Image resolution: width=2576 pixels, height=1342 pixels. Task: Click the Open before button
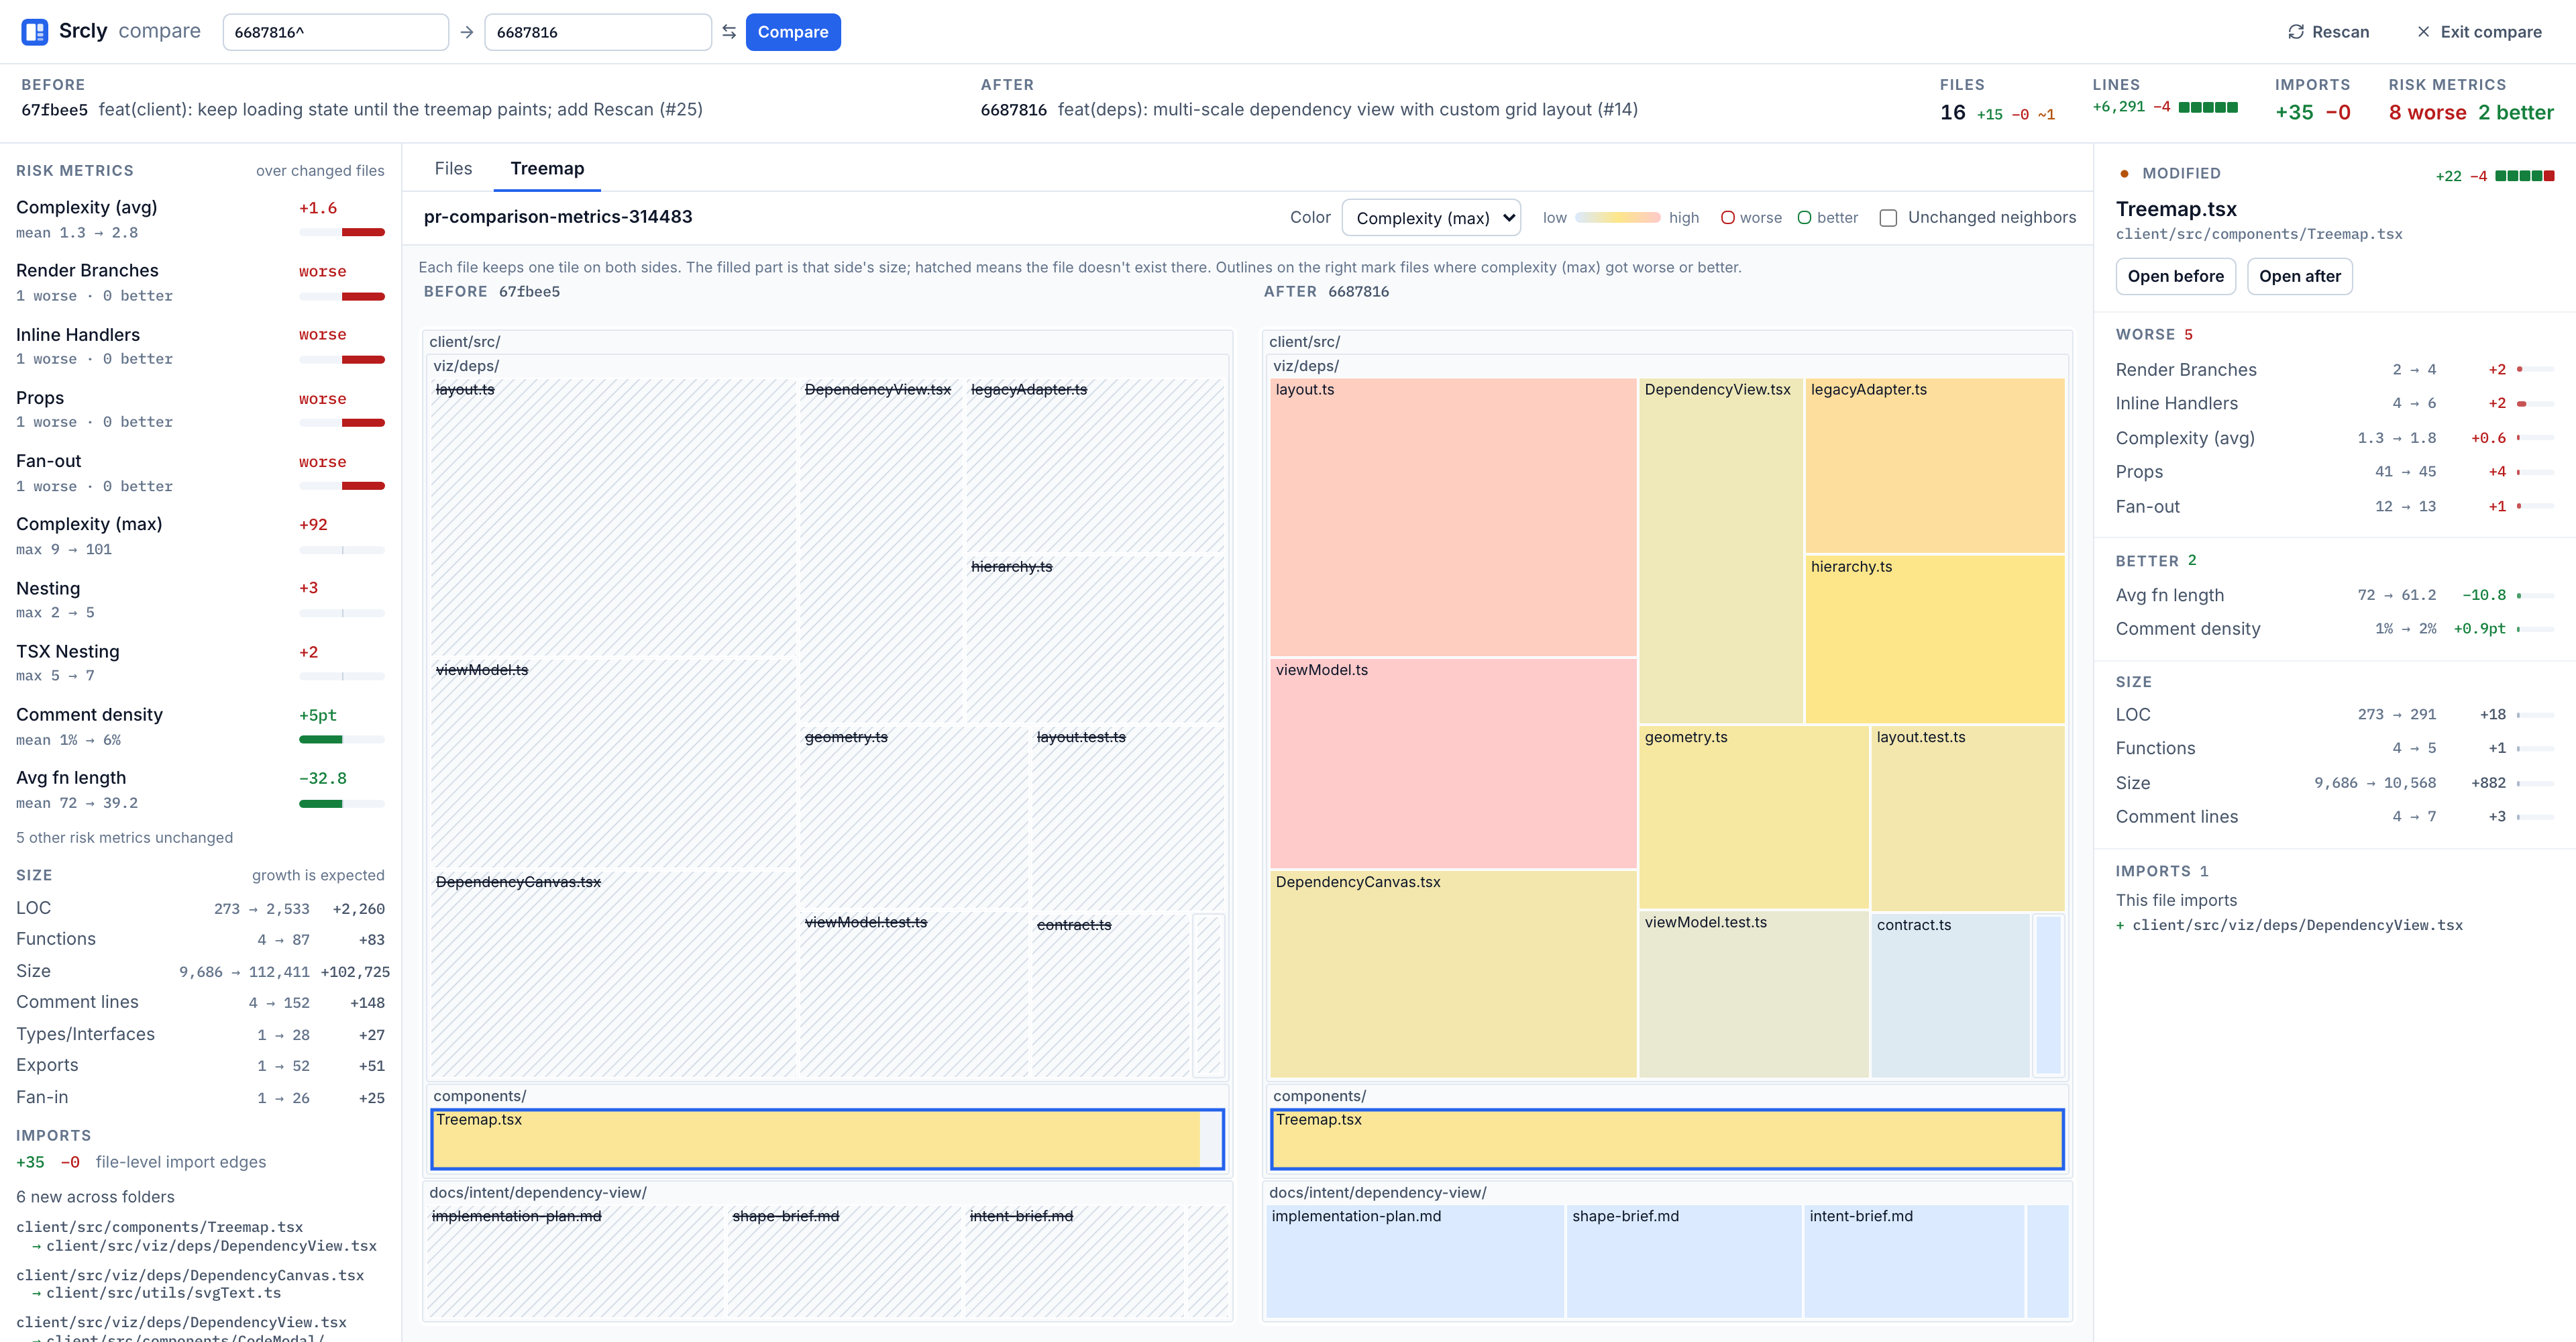click(2175, 276)
